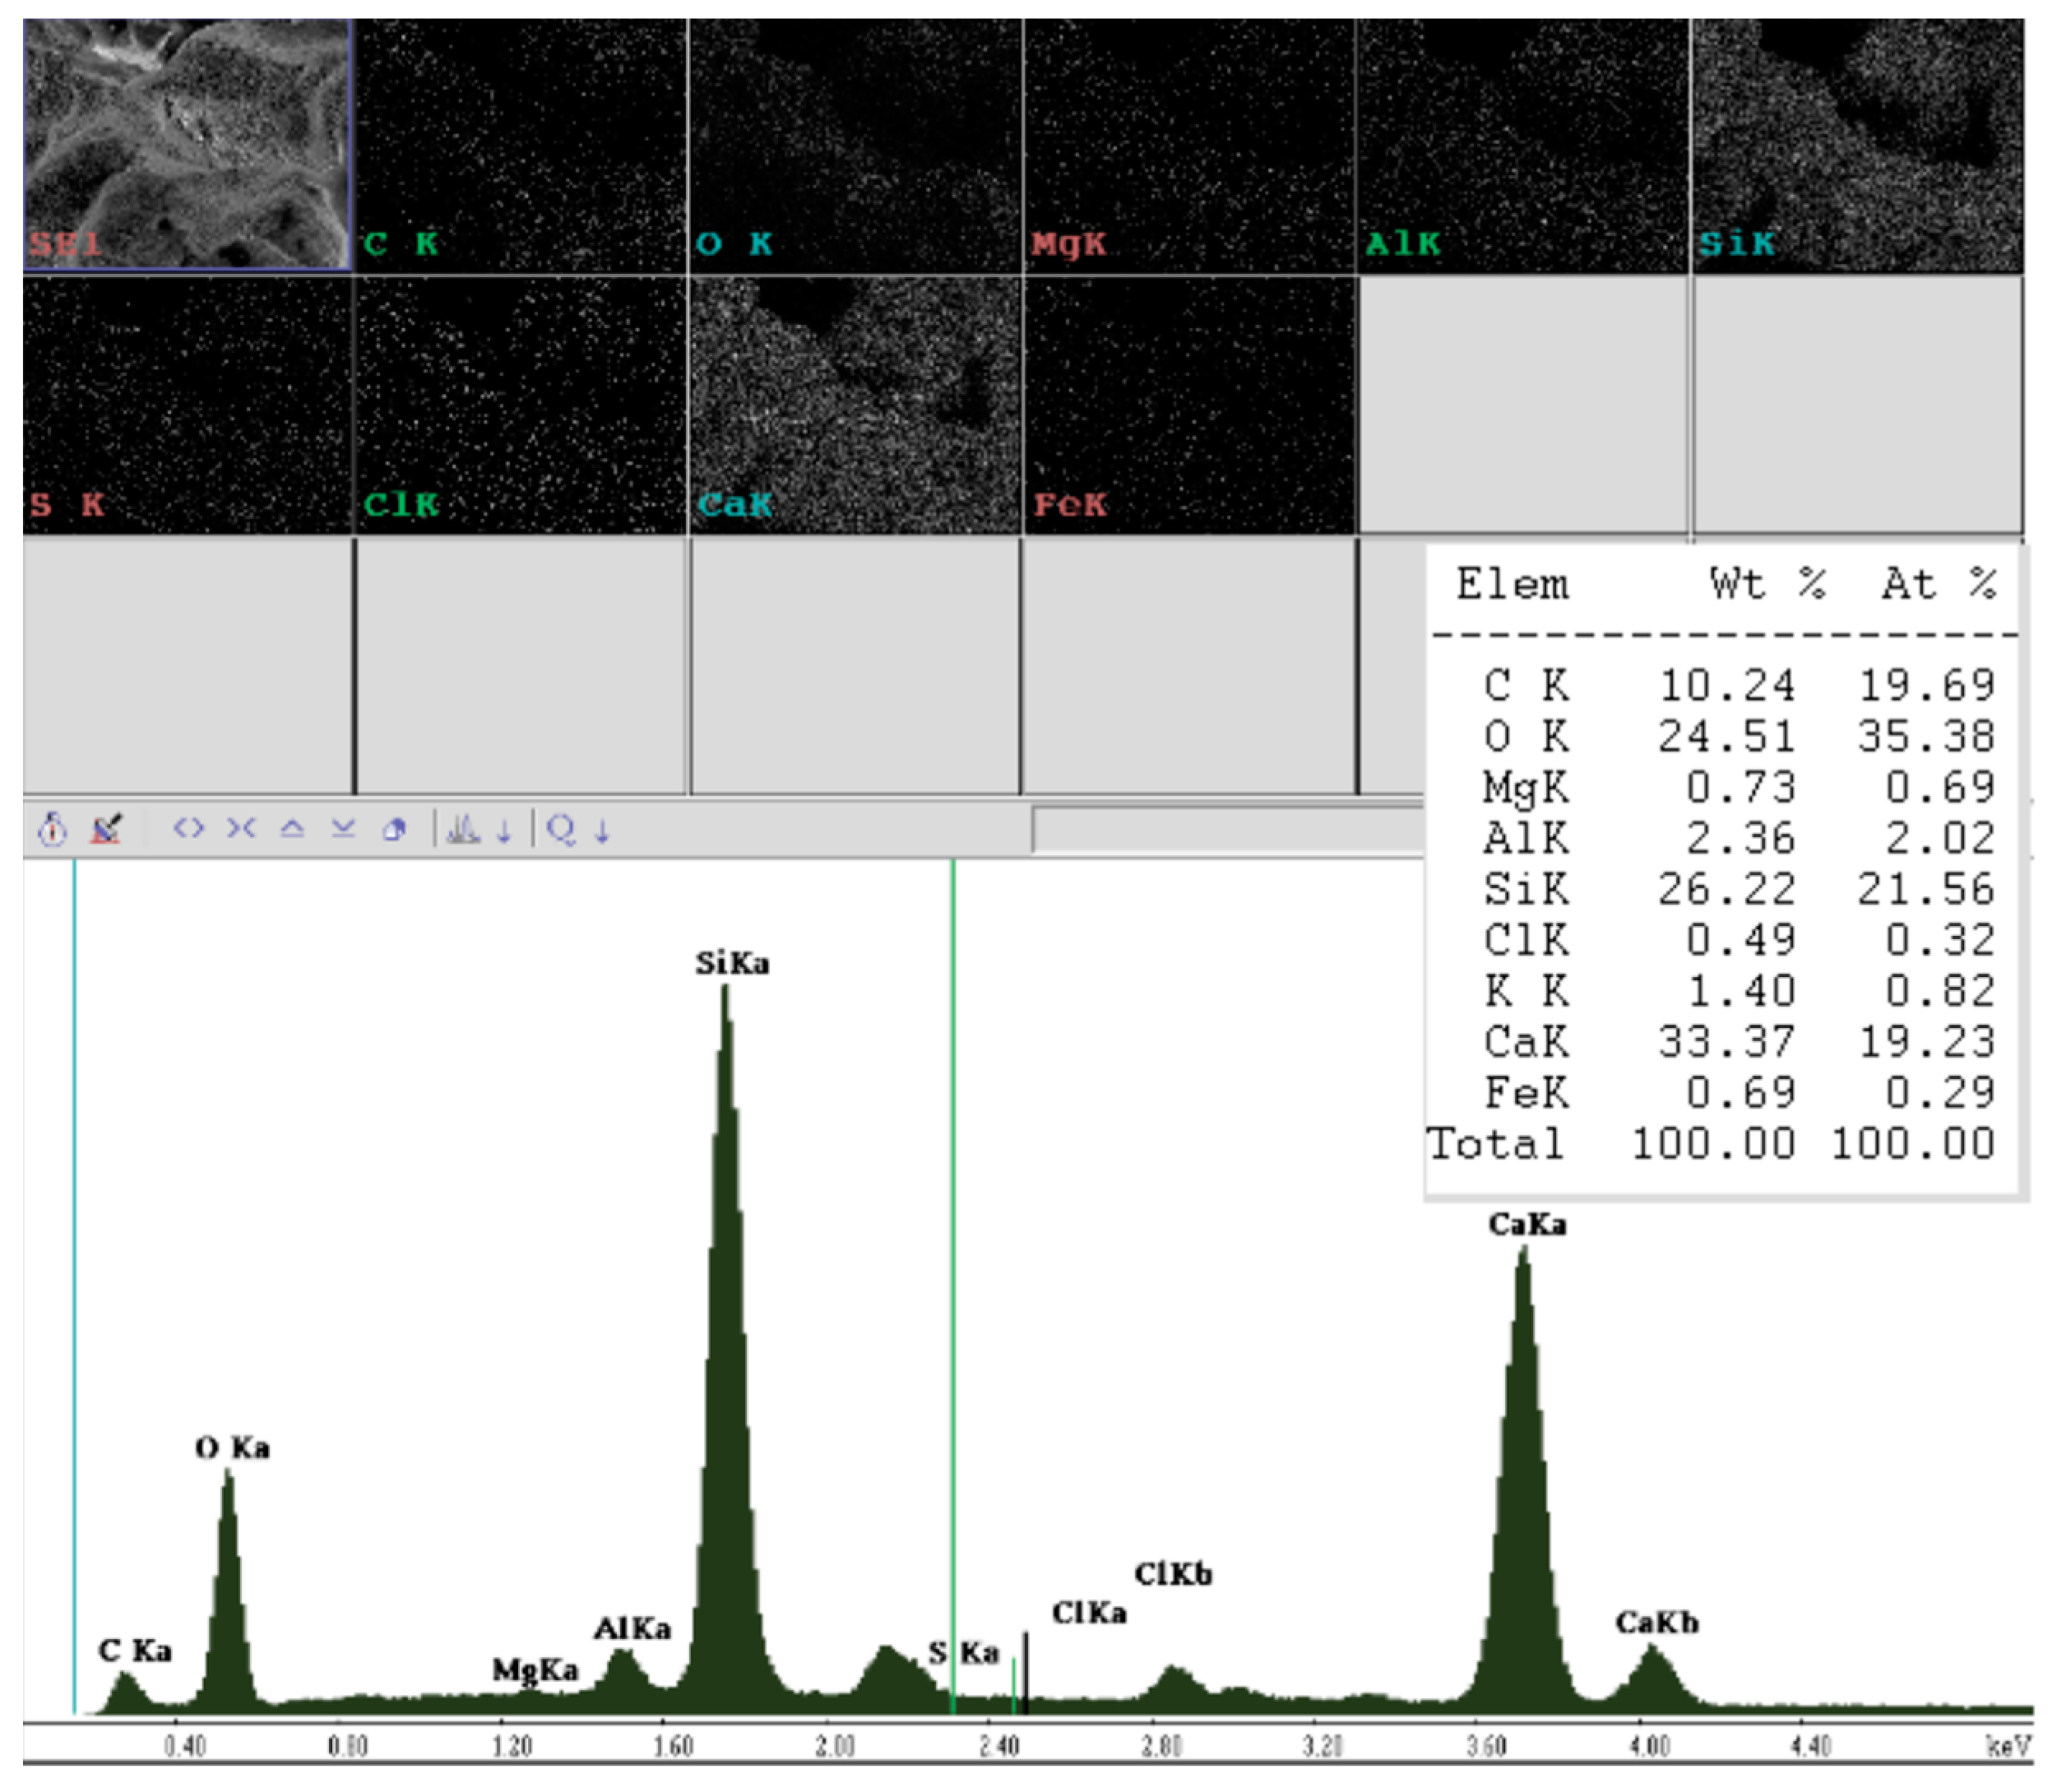Click the empty status field beside toolbar

click(x=1227, y=829)
